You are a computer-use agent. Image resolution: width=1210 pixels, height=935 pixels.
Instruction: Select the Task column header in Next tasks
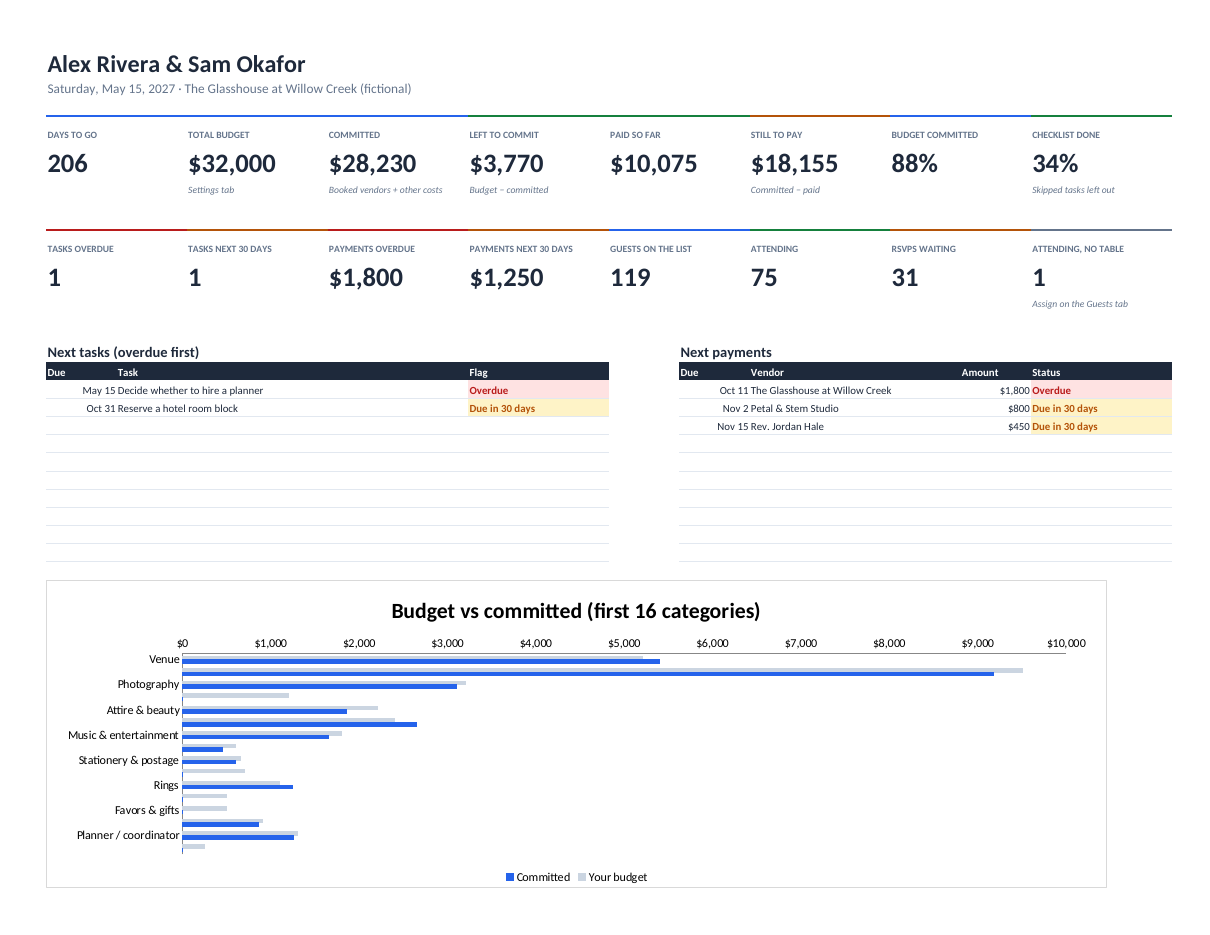tap(128, 372)
